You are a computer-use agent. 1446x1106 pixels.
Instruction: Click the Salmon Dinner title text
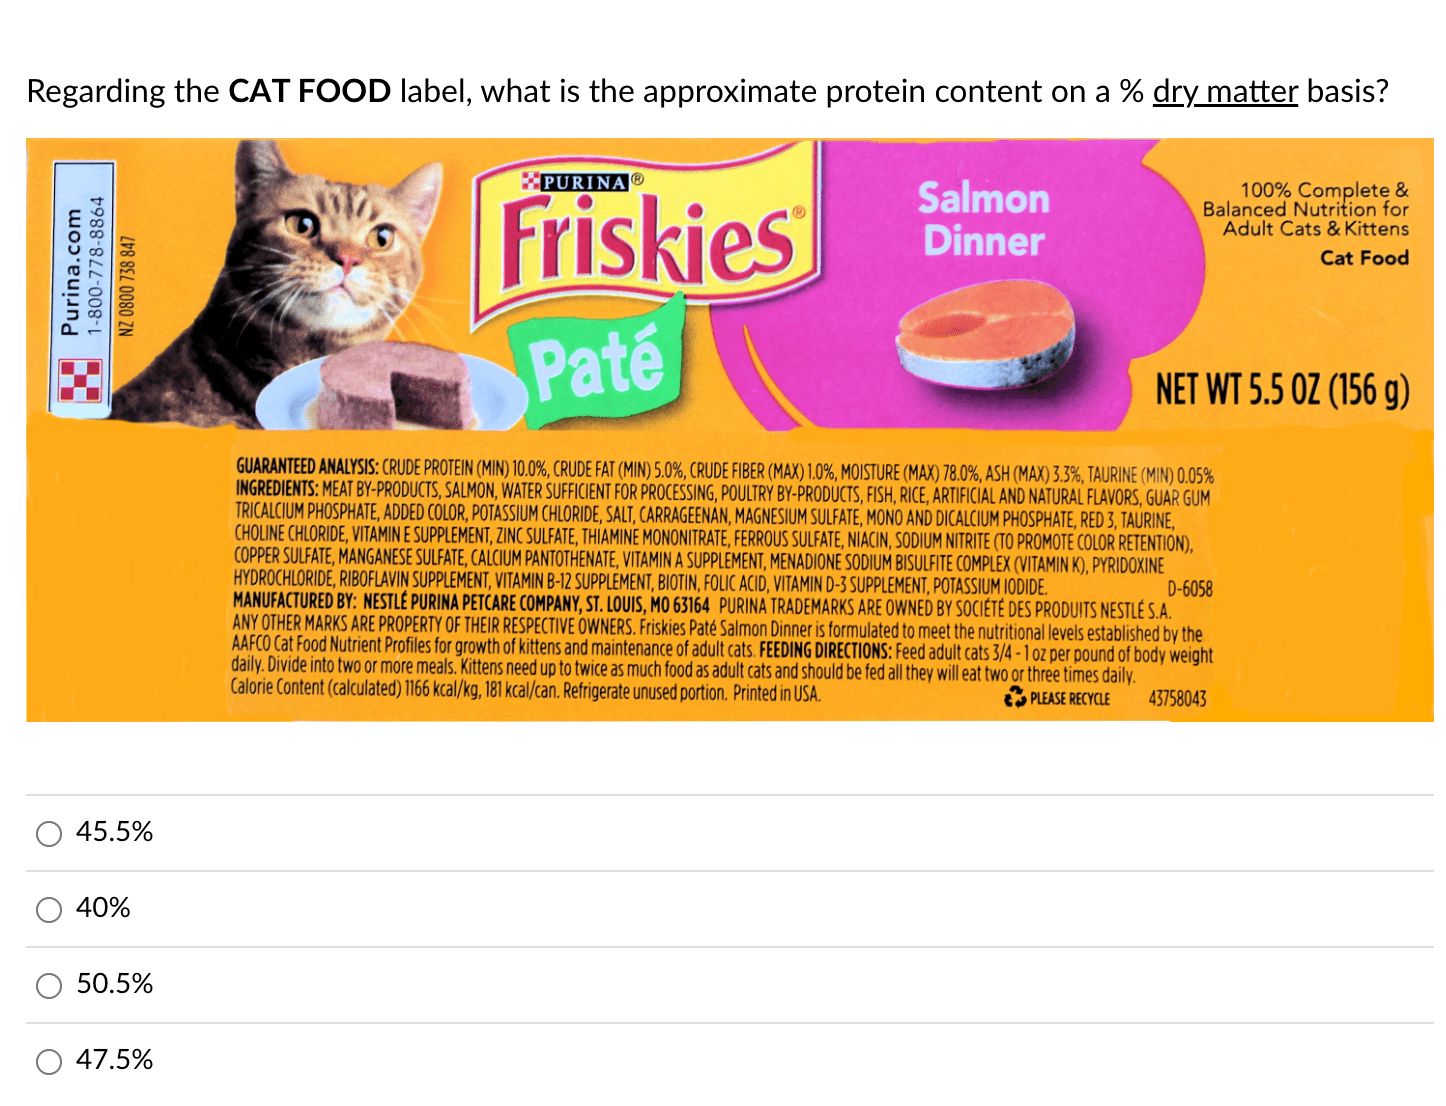coord(984,219)
